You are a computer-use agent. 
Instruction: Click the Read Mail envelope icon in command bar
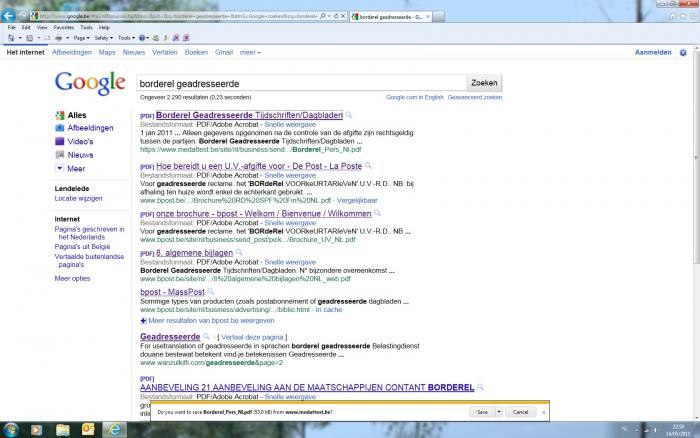47,38
